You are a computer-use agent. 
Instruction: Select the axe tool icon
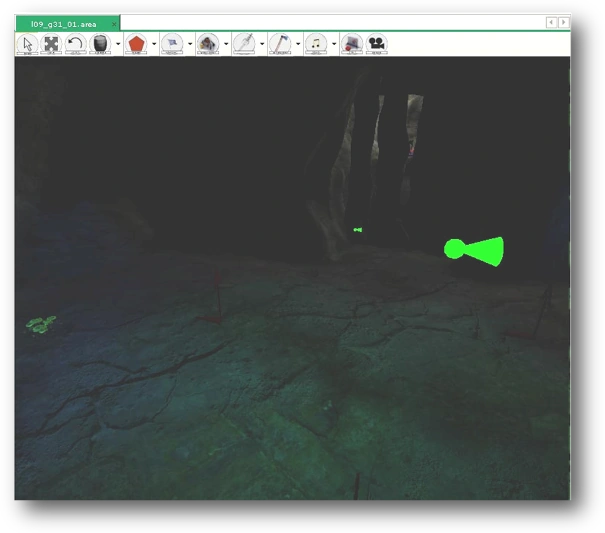280,44
